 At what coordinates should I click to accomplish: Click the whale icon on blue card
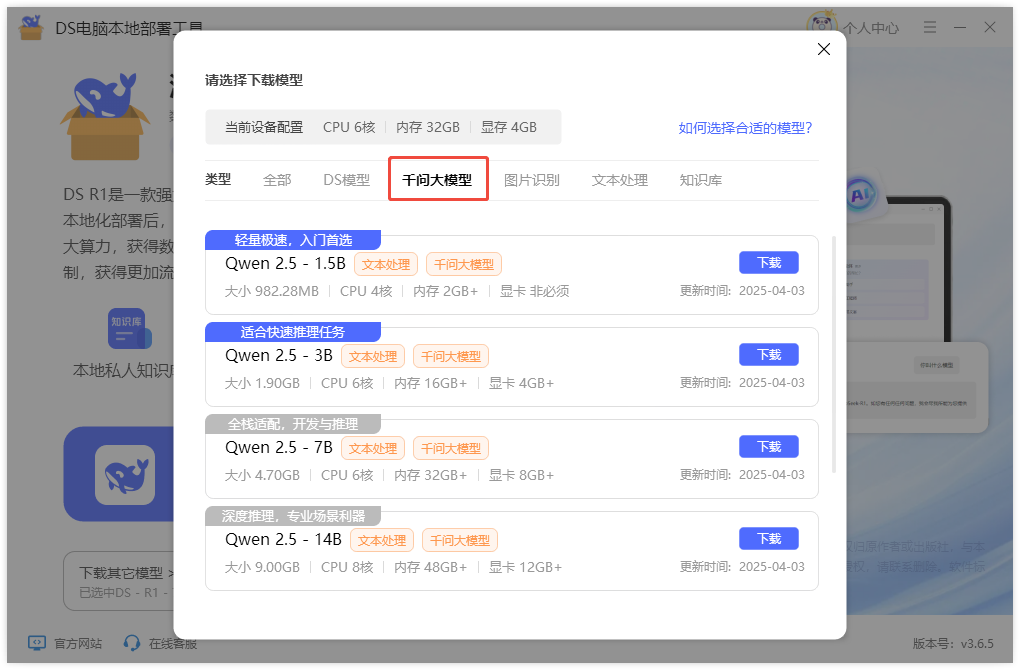pyautogui.click(x=125, y=475)
